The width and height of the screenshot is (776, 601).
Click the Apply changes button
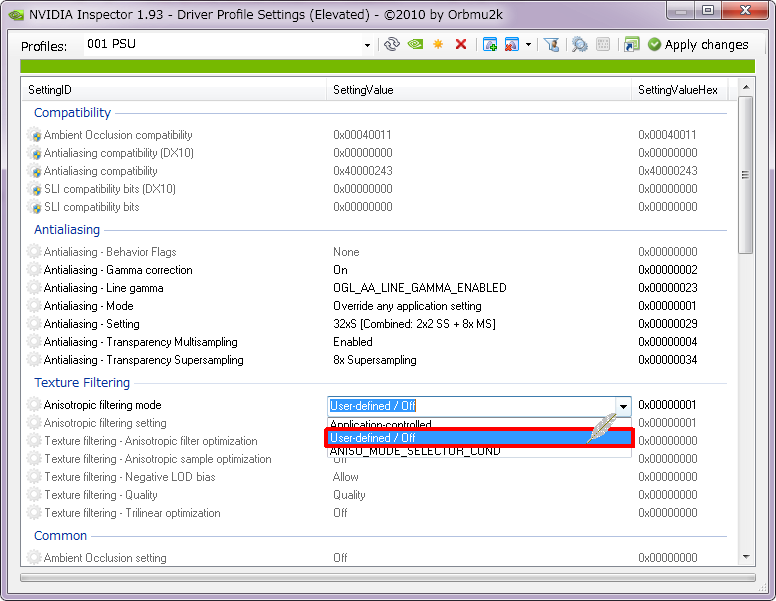click(x=698, y=45)
